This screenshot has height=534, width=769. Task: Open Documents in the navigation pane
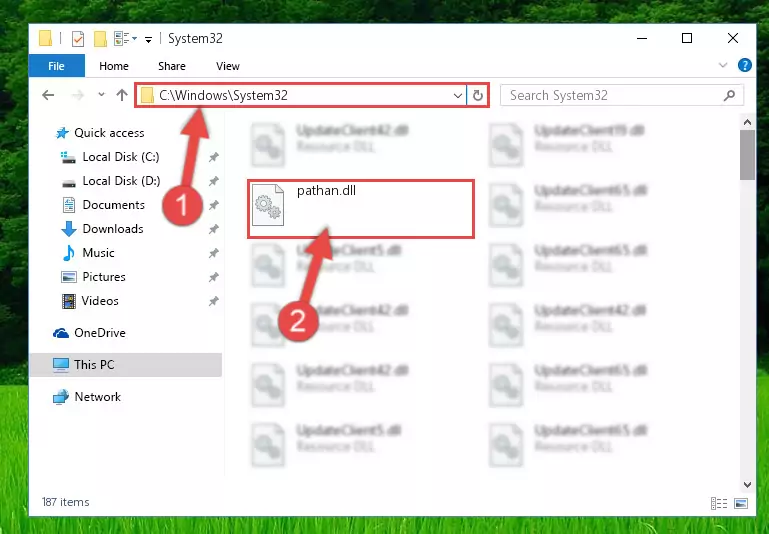point(113,205)
